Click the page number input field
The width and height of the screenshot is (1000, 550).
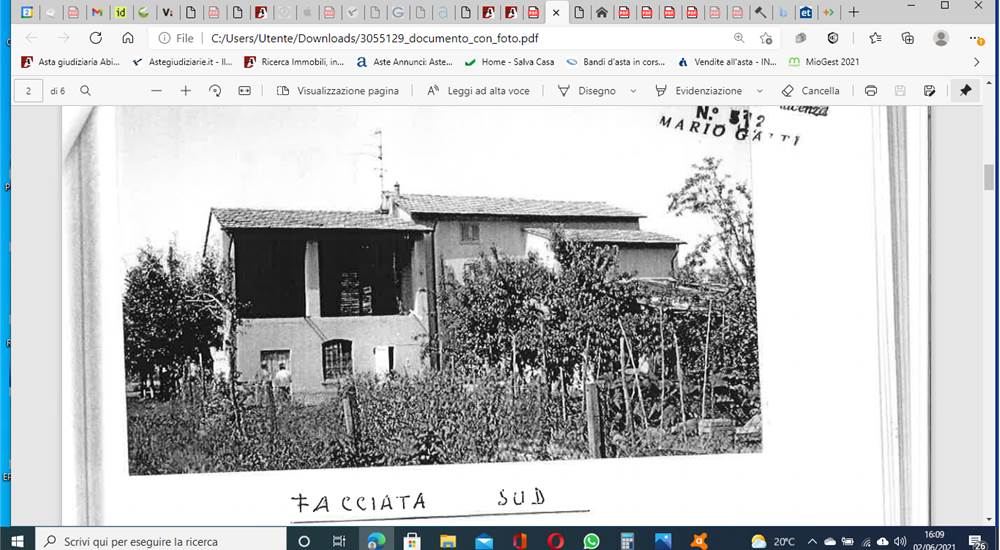tap(28, 91)
